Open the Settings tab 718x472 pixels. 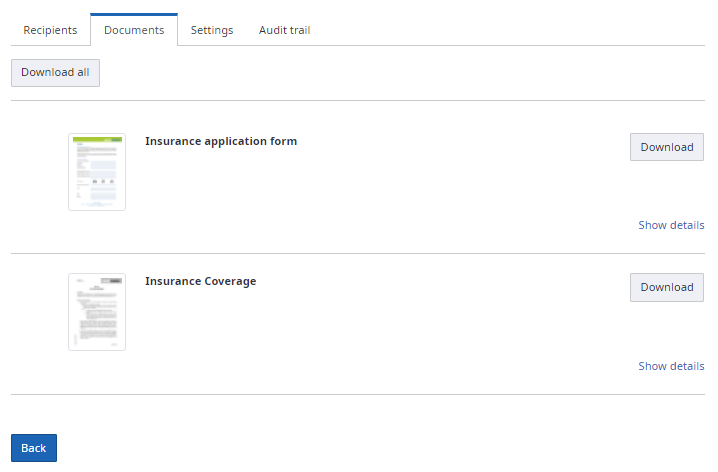coord(212,30)
